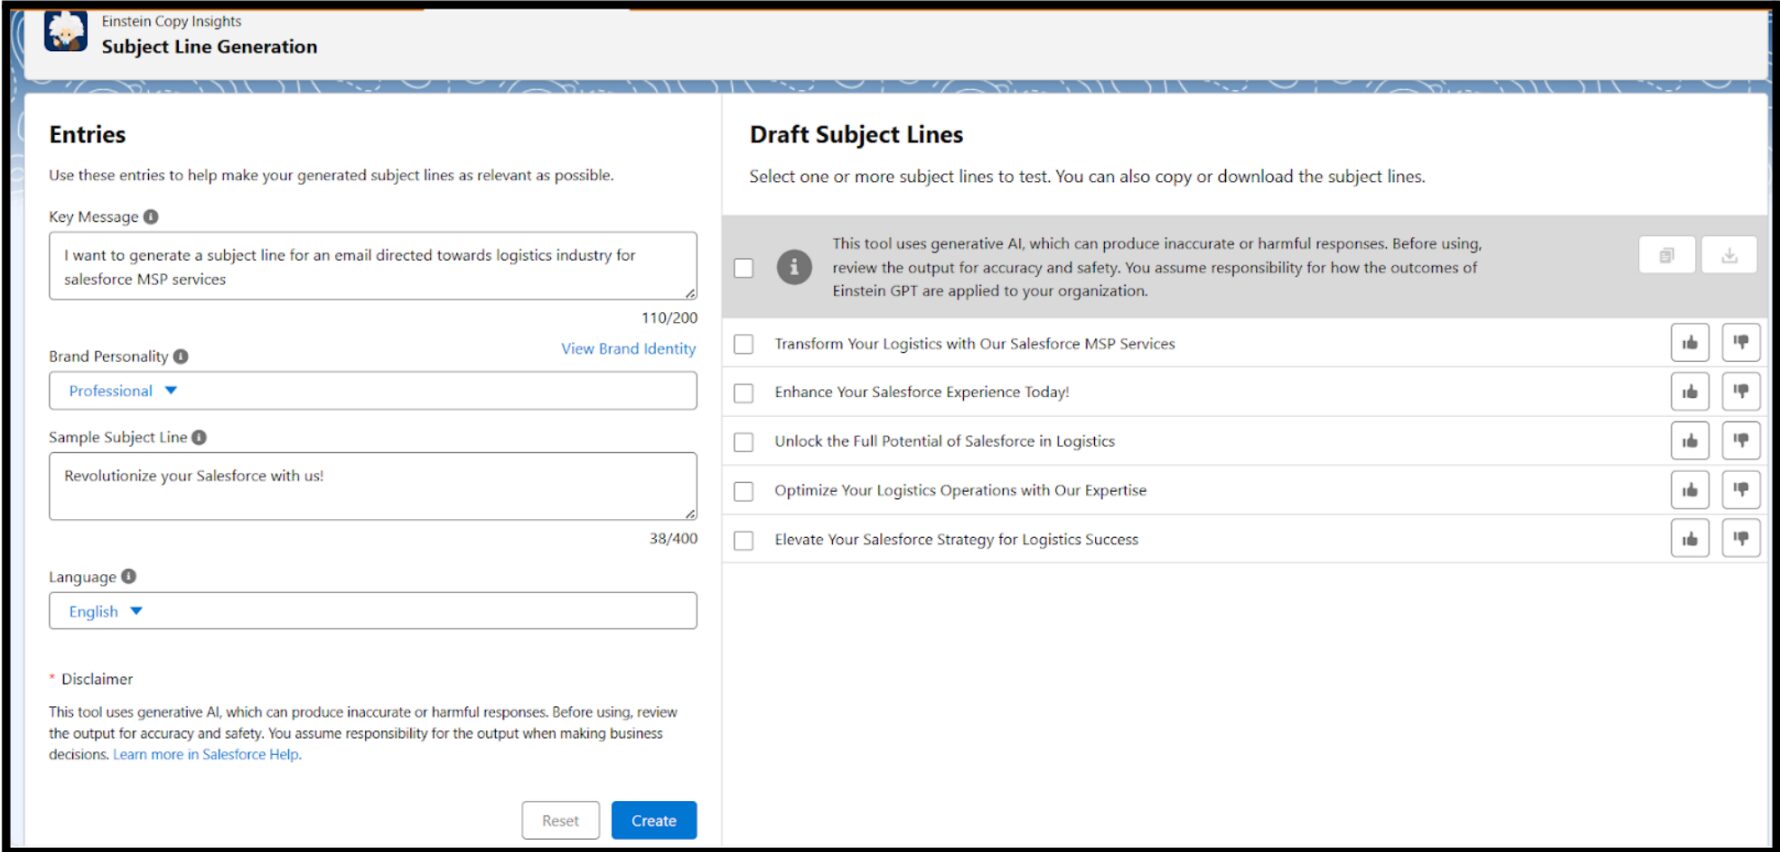Thumbs down 'Elevate Your Salesforce Strategy for Logistics Success'
The height and width of the screenshot is (852, 1780).
(1741, 539)
